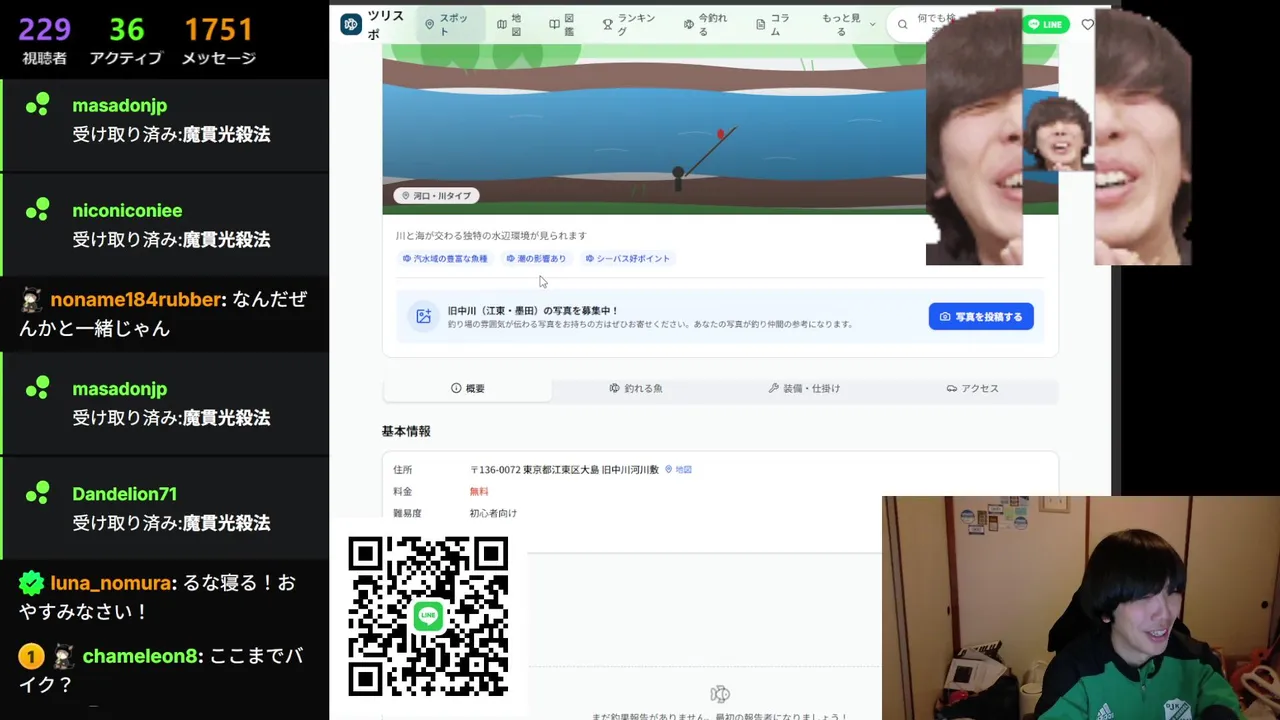The width and height of the screenshot is (1280, 720).
Task: Click chat username chameleon8
Action: pyautogui.click(x=141, y=656)
